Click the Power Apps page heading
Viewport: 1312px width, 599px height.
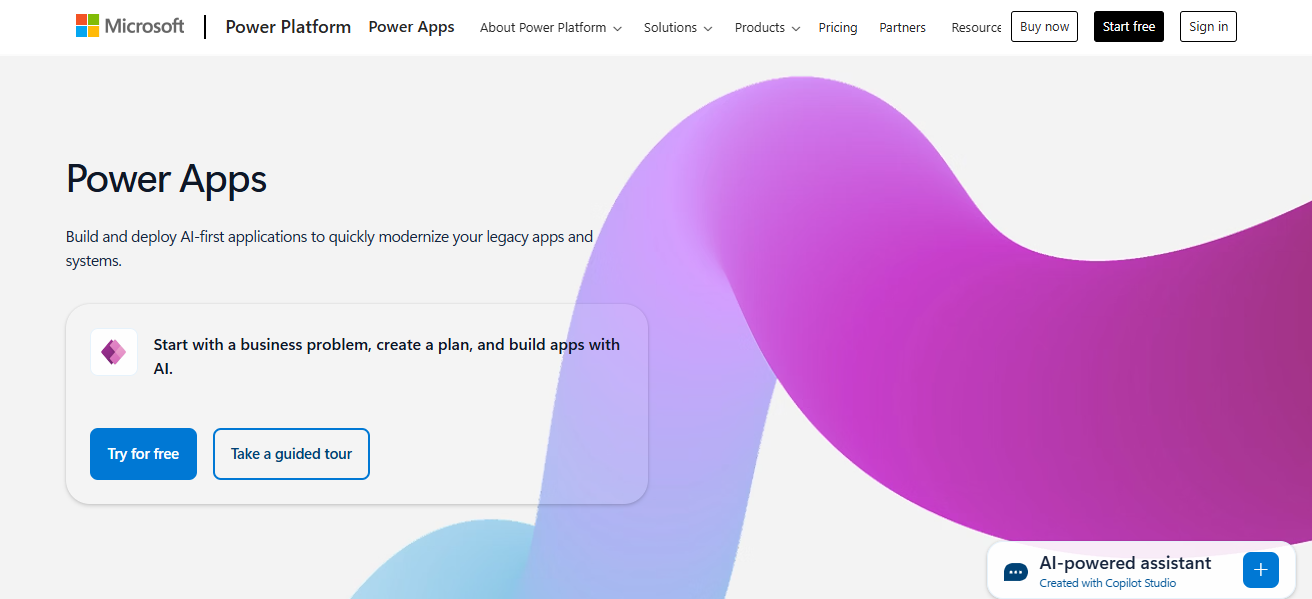[166, 179]
